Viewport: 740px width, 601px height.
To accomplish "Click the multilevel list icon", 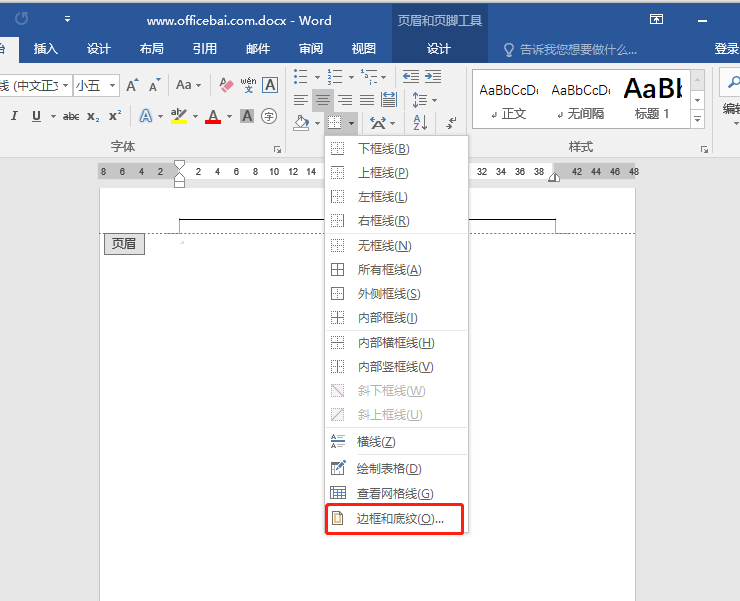I will pyautogui.click(x=369, y=76).
